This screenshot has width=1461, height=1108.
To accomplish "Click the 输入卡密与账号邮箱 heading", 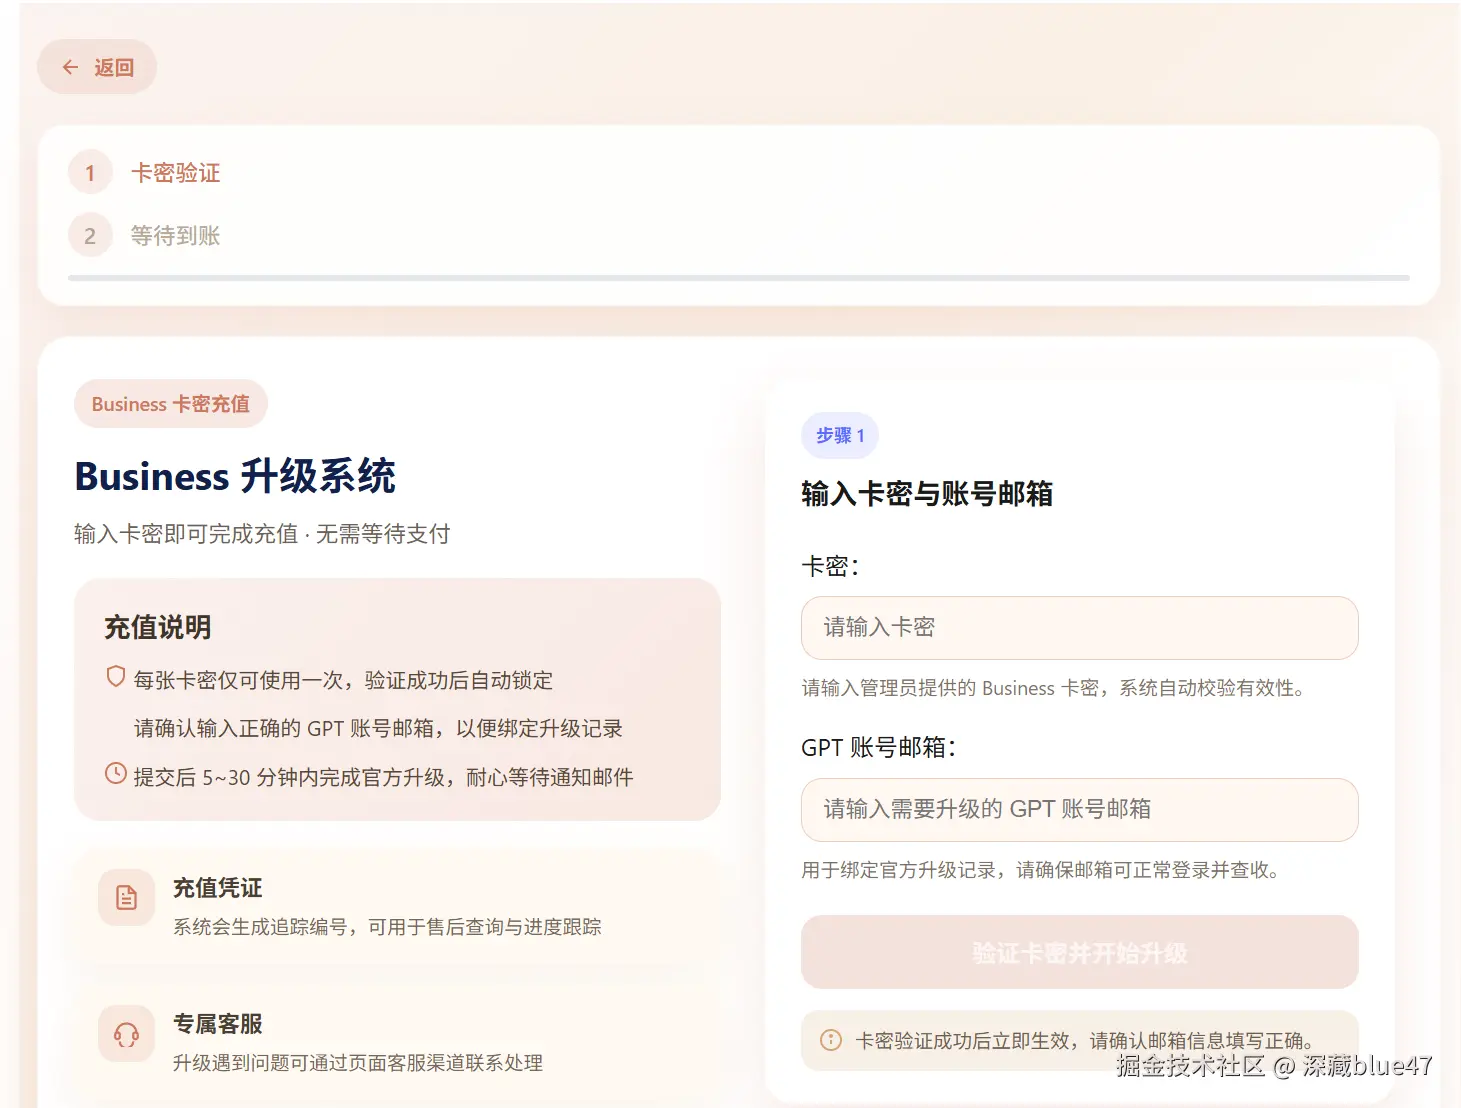I will tap(927, 493).
